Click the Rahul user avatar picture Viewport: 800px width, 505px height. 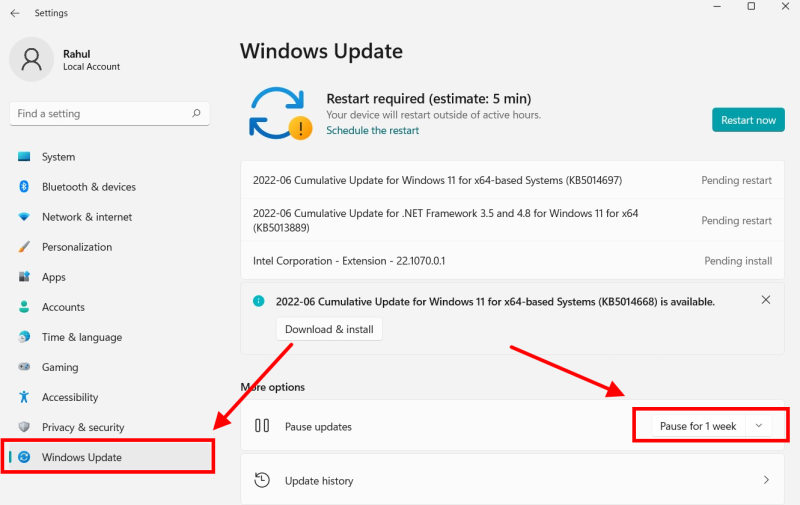[32, 59]
